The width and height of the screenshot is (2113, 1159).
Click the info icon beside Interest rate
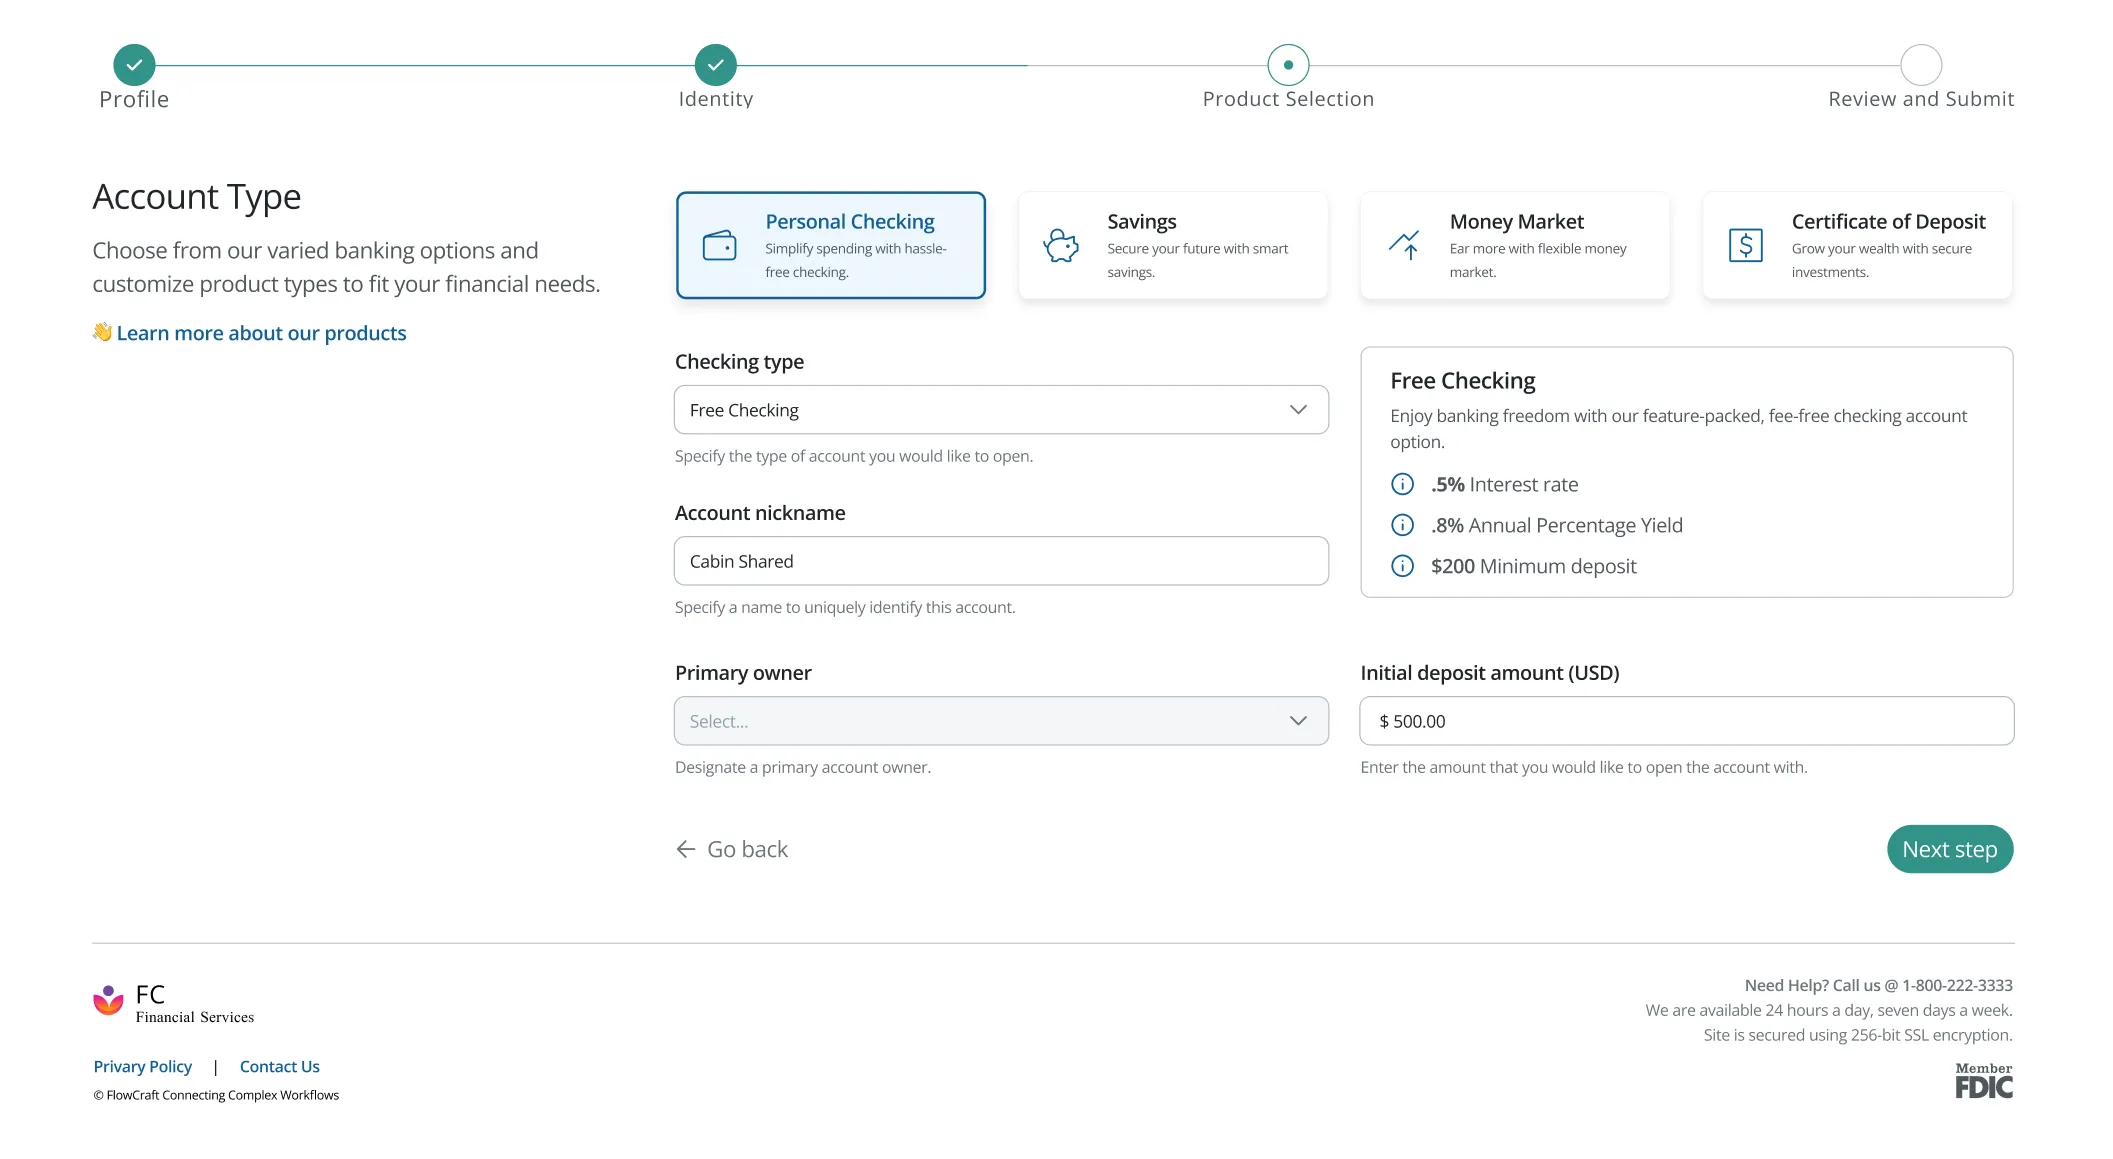(x=1402, y=484)
